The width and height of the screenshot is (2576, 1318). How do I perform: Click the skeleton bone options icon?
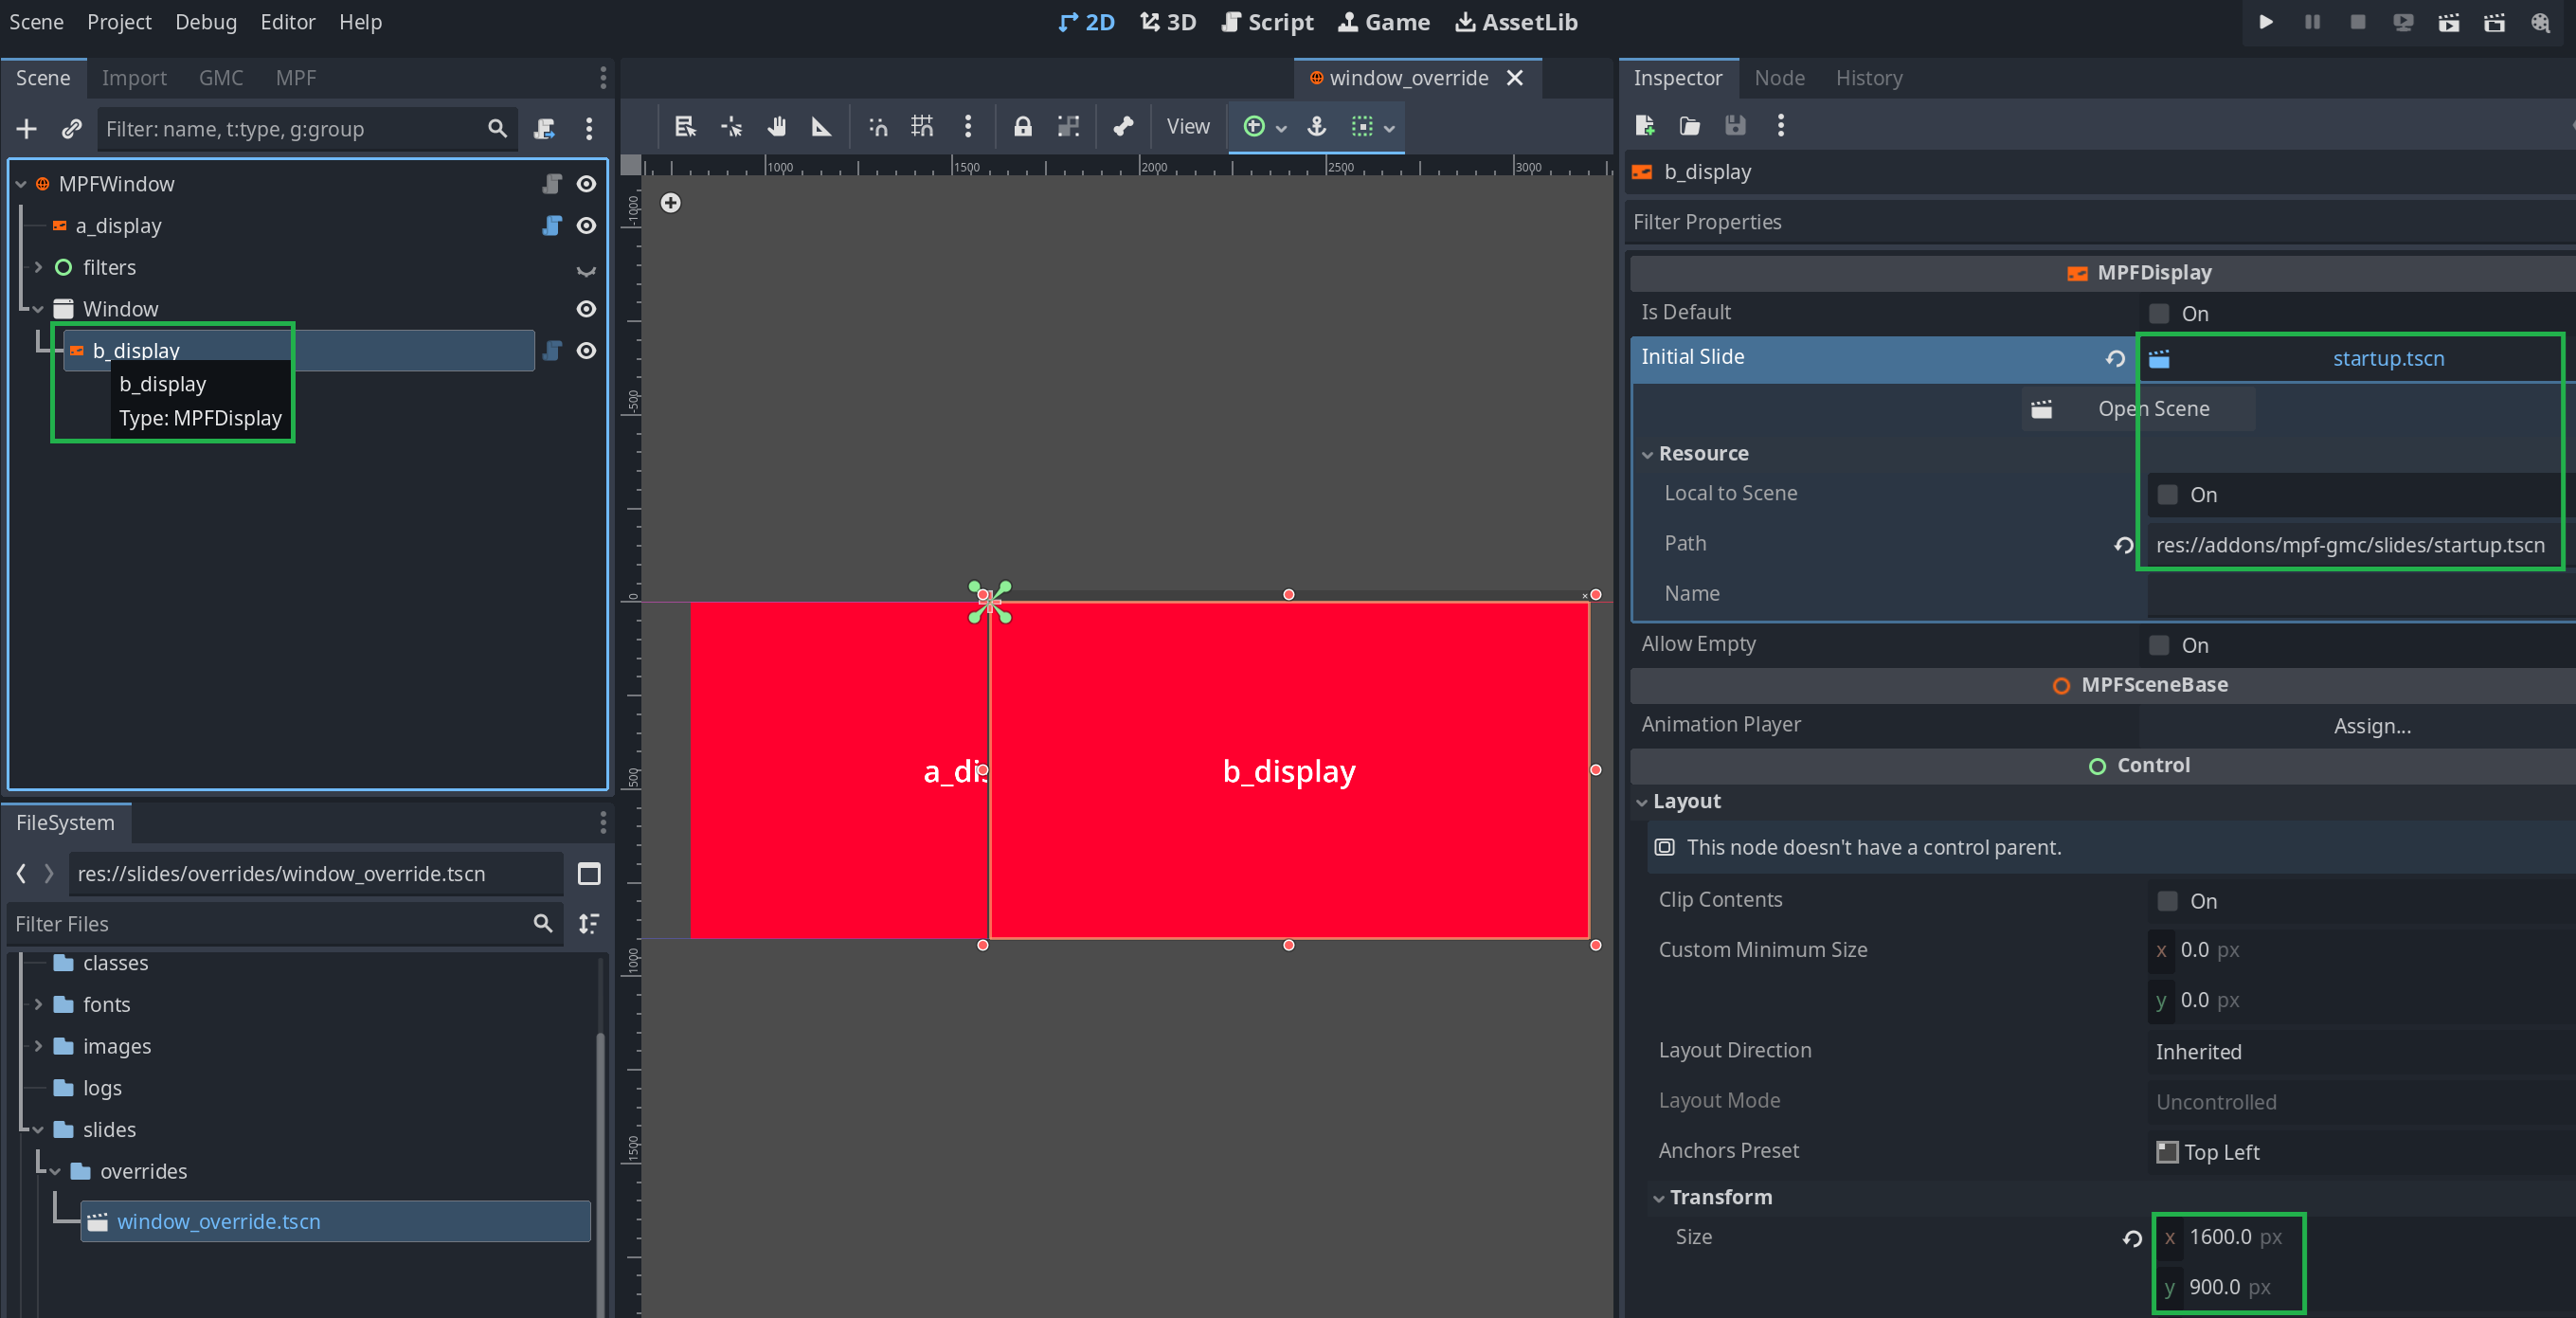pyautogui.click(x=1123, y=127)
